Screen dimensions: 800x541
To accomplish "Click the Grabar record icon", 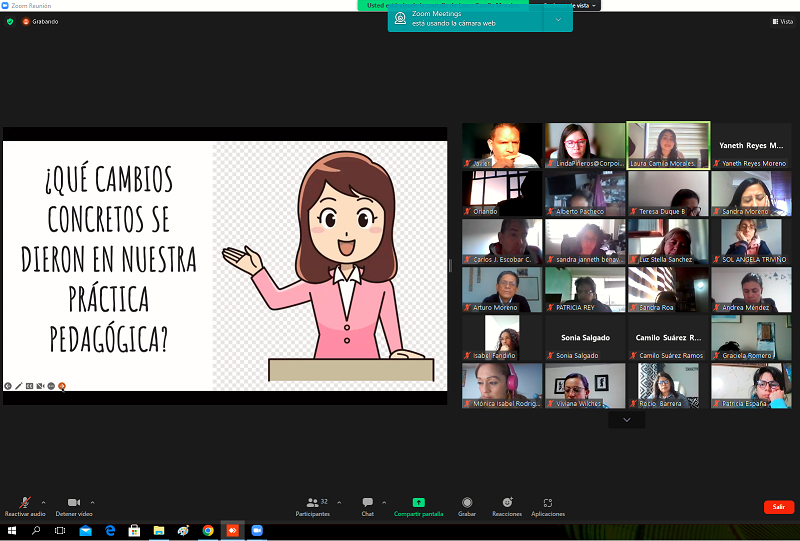I will [x=467, y=502].
